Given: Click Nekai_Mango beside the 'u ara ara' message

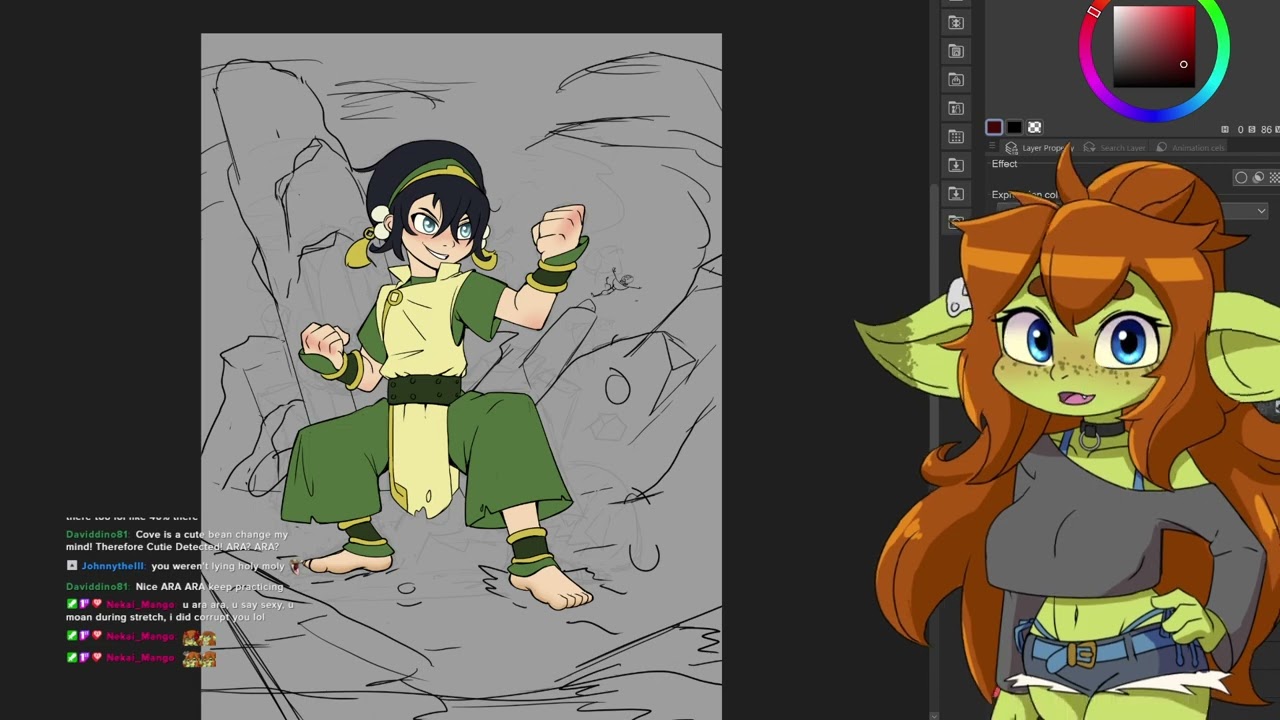Looking at the screenshot, I should pyautogui.click(x=140, y=605).
